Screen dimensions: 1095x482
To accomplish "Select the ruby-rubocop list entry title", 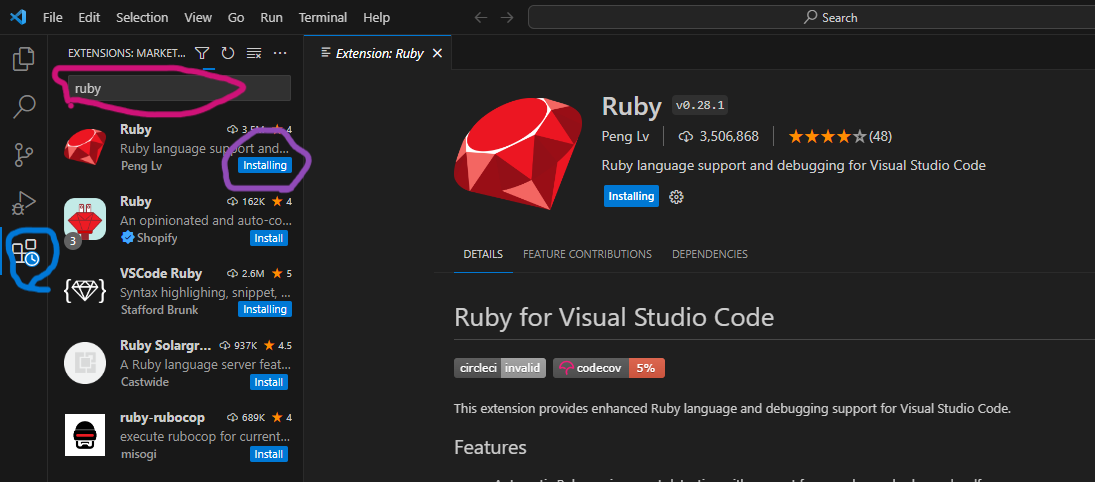I will pyautogui.click(x=163, y=418).
